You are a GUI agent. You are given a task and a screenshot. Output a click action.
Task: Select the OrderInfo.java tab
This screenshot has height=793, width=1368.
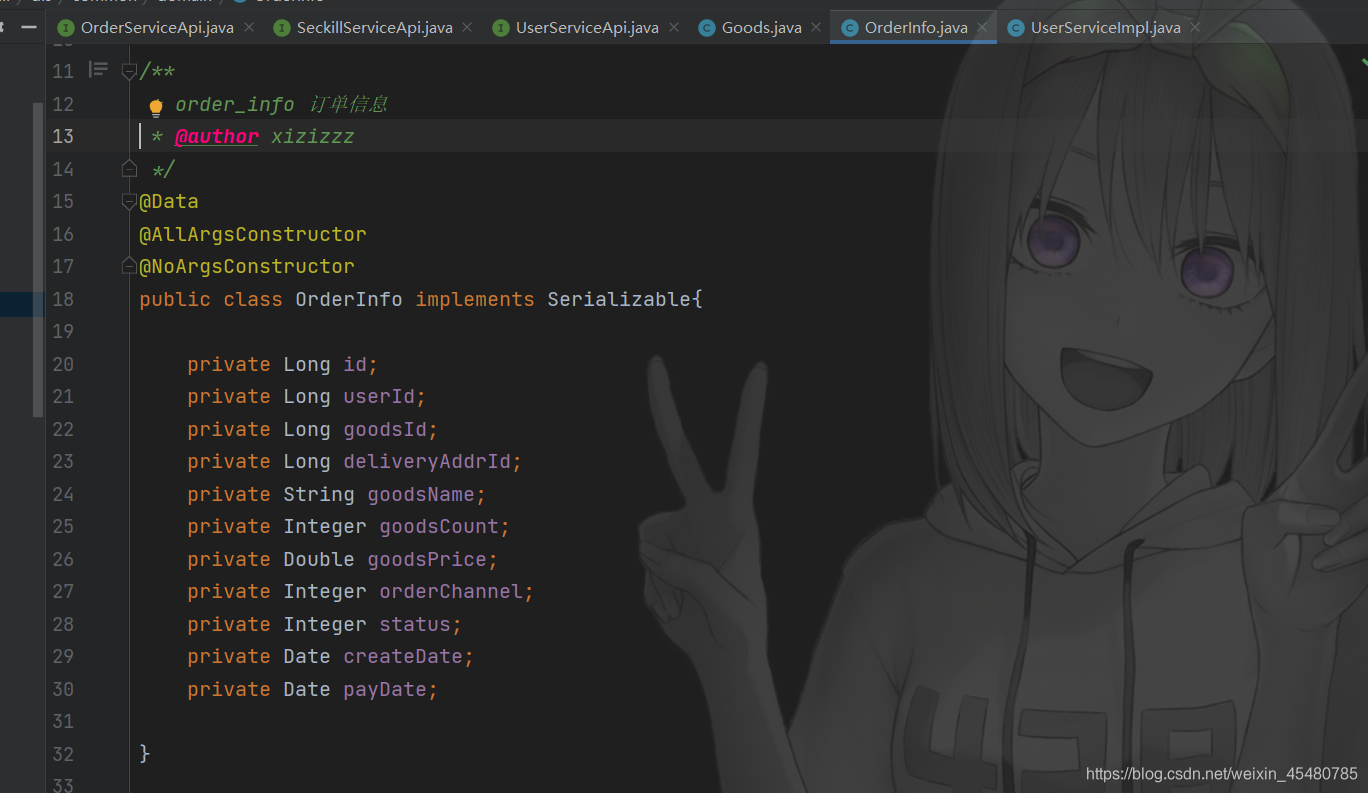click(x=915, y=27)
